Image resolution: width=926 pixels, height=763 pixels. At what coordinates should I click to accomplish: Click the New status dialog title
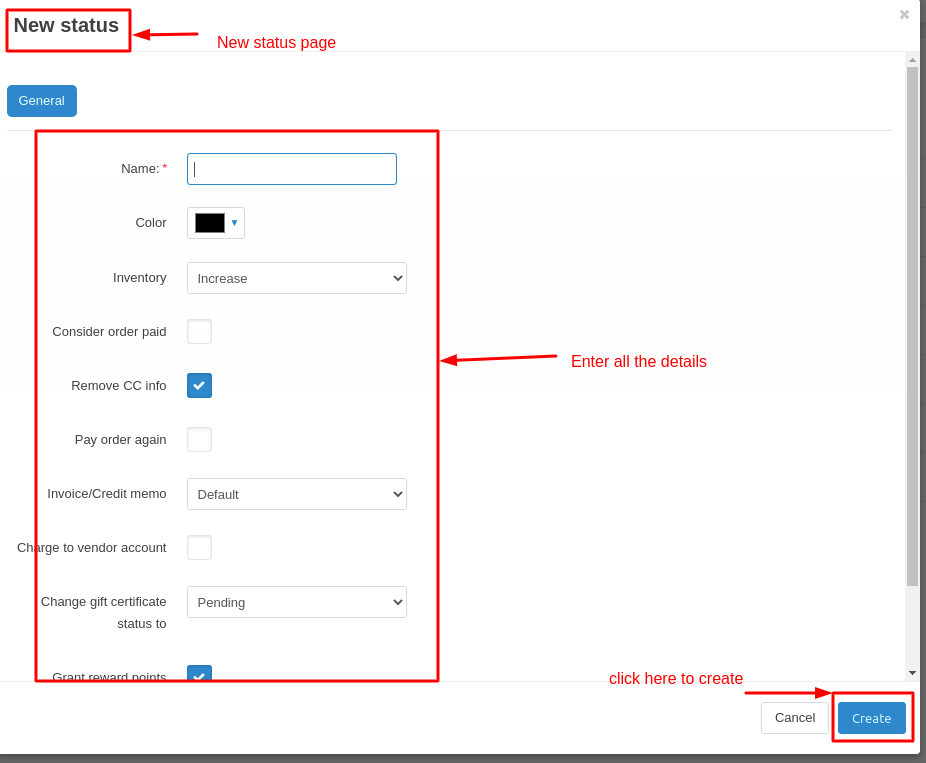click(x=66, y=26)
